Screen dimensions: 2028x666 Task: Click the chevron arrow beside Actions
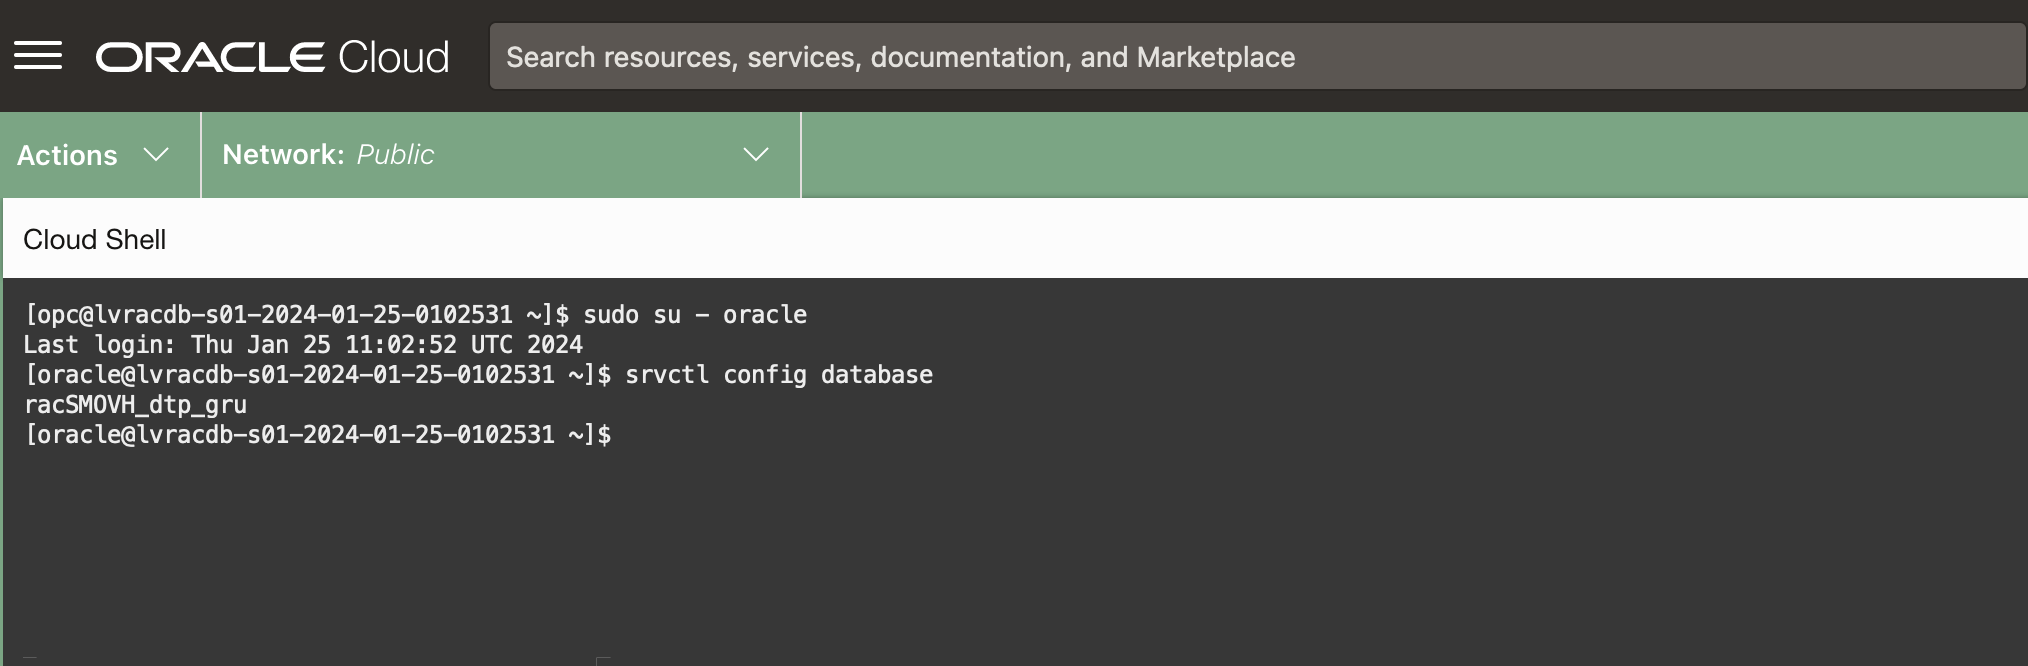pyautogui.click(x=156, y=155)
